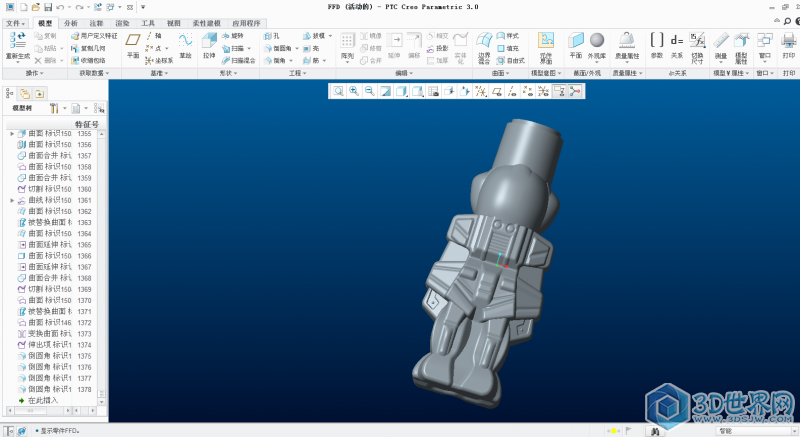800x437 pixels.
Task: Click the Style (样式) surface tool
Action: pyautogui.click(x=508, y=36)
